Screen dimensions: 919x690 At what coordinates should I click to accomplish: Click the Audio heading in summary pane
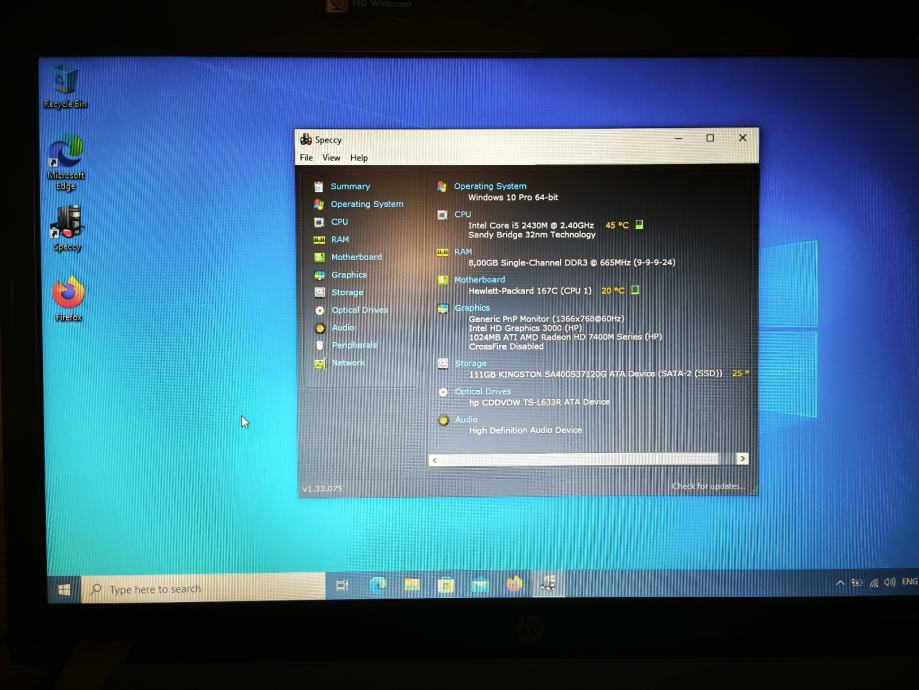(x=466, y=419)
